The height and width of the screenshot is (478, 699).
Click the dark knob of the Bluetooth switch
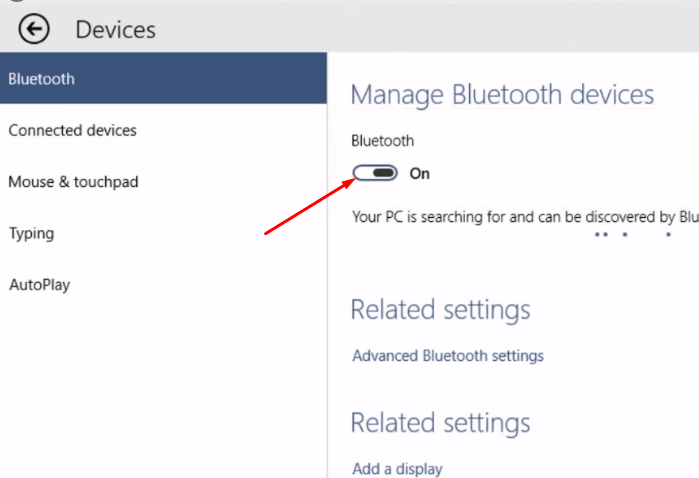[384, 173]
